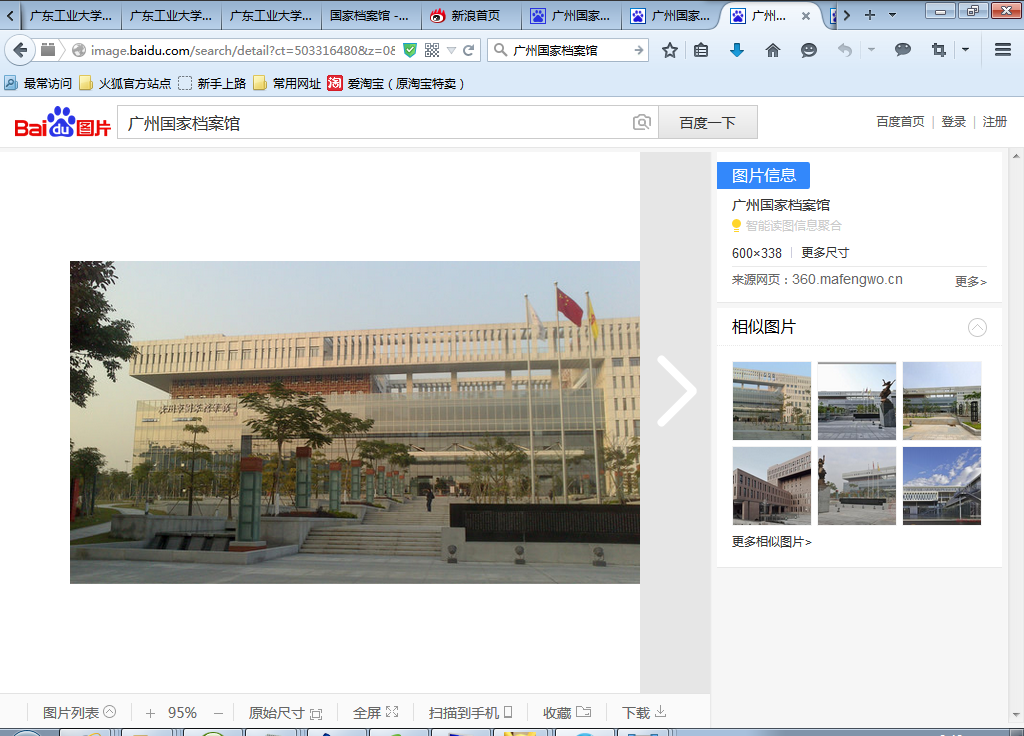Open the Firefox downloads arrow

pos(737,50)
